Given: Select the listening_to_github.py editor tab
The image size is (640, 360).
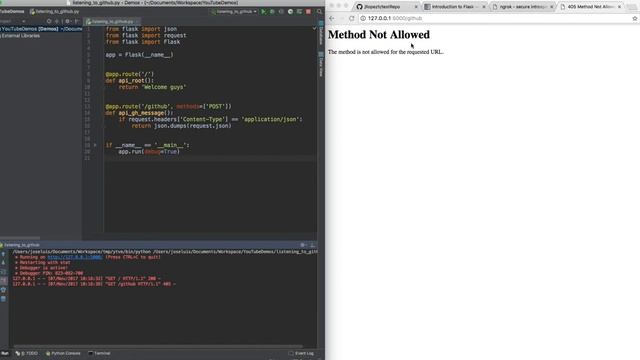Looking at the screenshot, I should tap(111, 21).
